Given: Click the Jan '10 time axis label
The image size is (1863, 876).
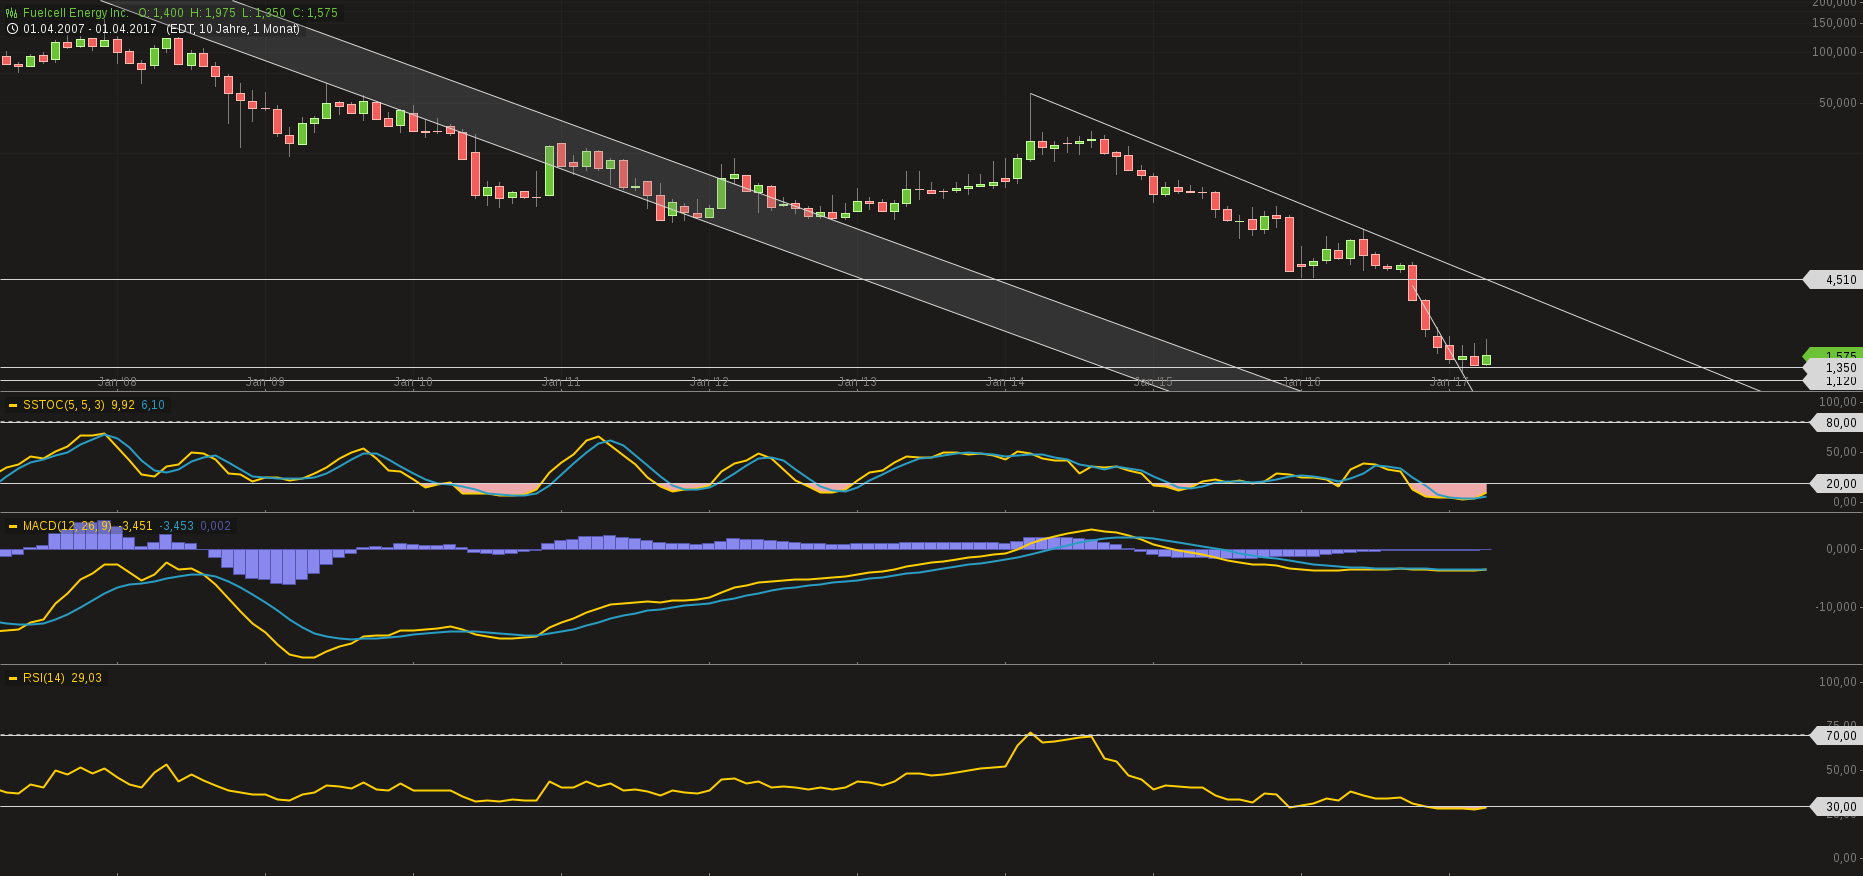Looking at the screenshot, I should tap(414, 382).
